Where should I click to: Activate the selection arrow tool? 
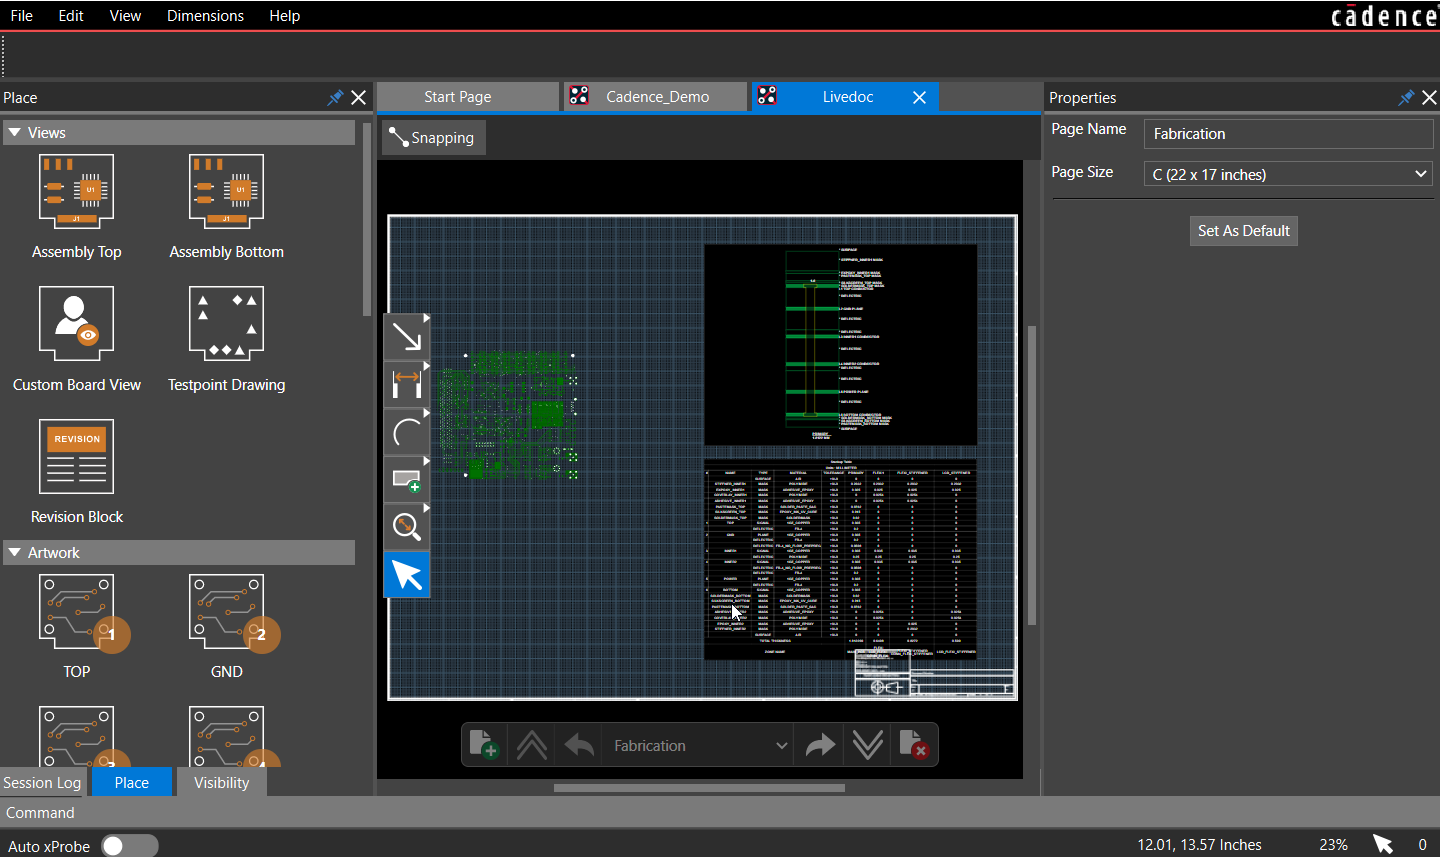[x=407, y=575]
